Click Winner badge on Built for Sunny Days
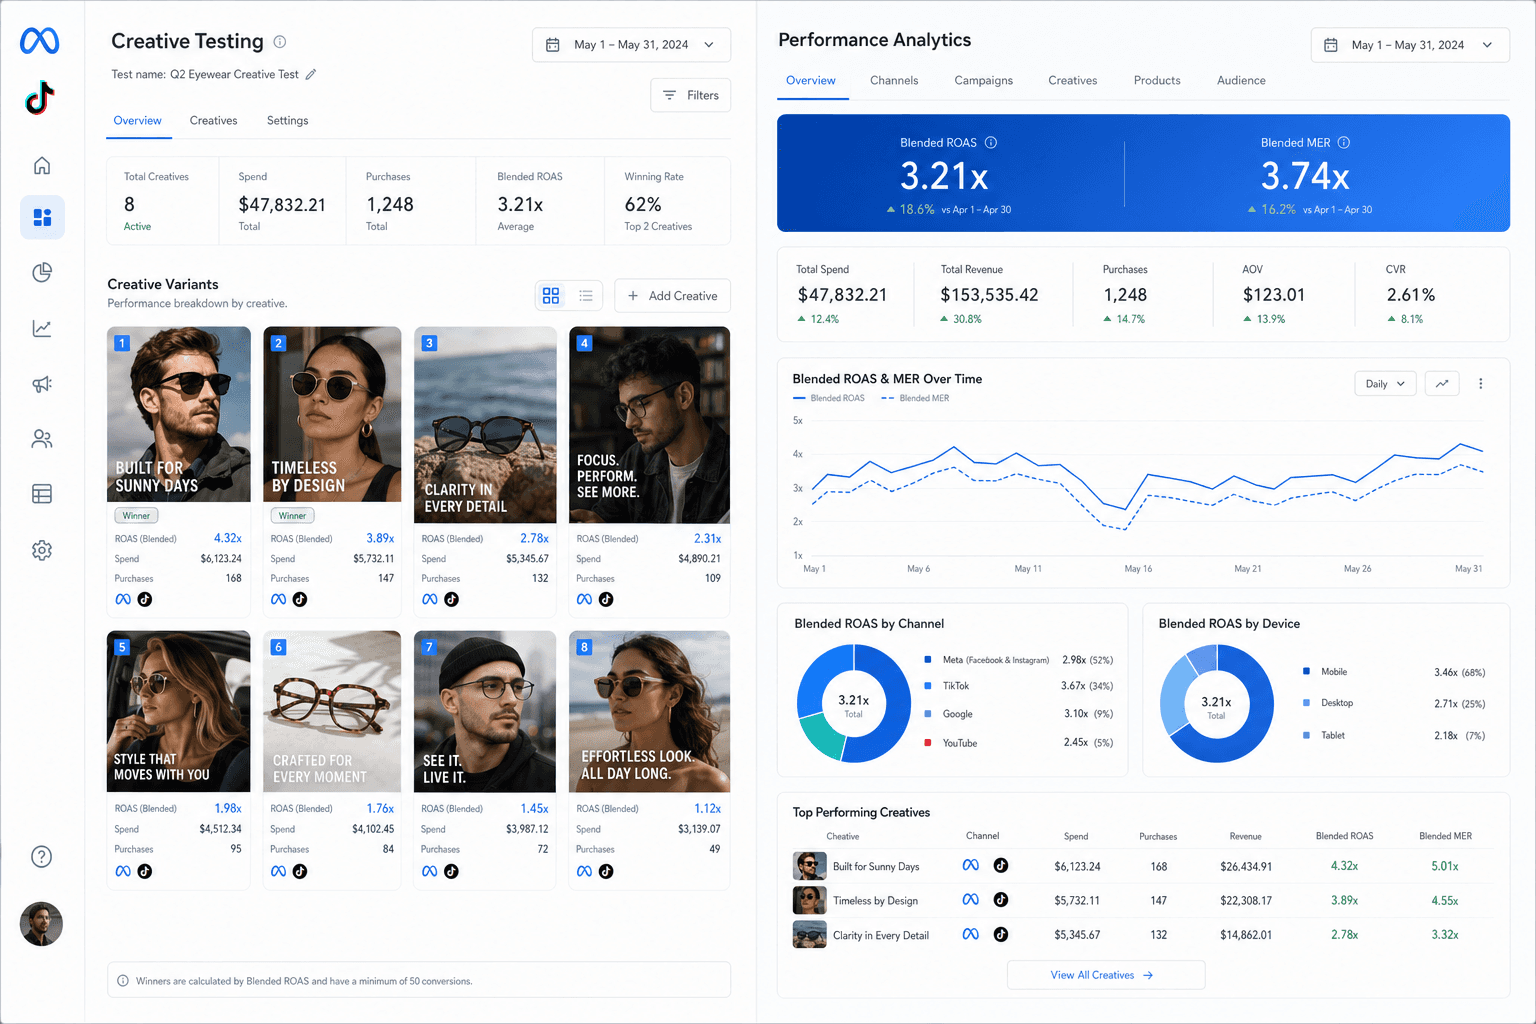 click(137, 516)
